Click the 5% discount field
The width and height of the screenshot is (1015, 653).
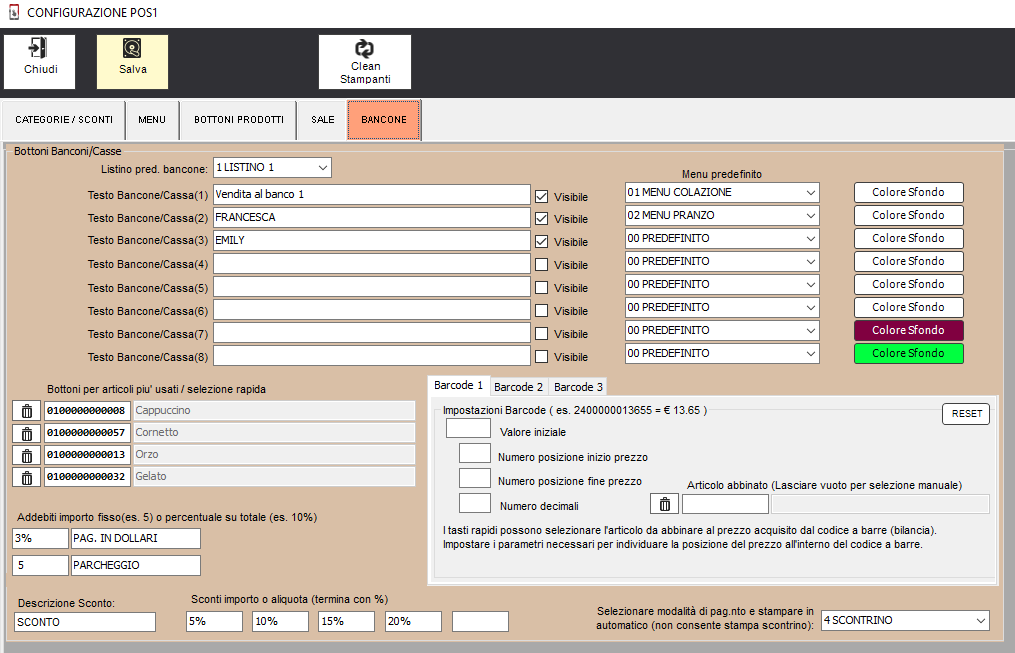click(214, 621)
